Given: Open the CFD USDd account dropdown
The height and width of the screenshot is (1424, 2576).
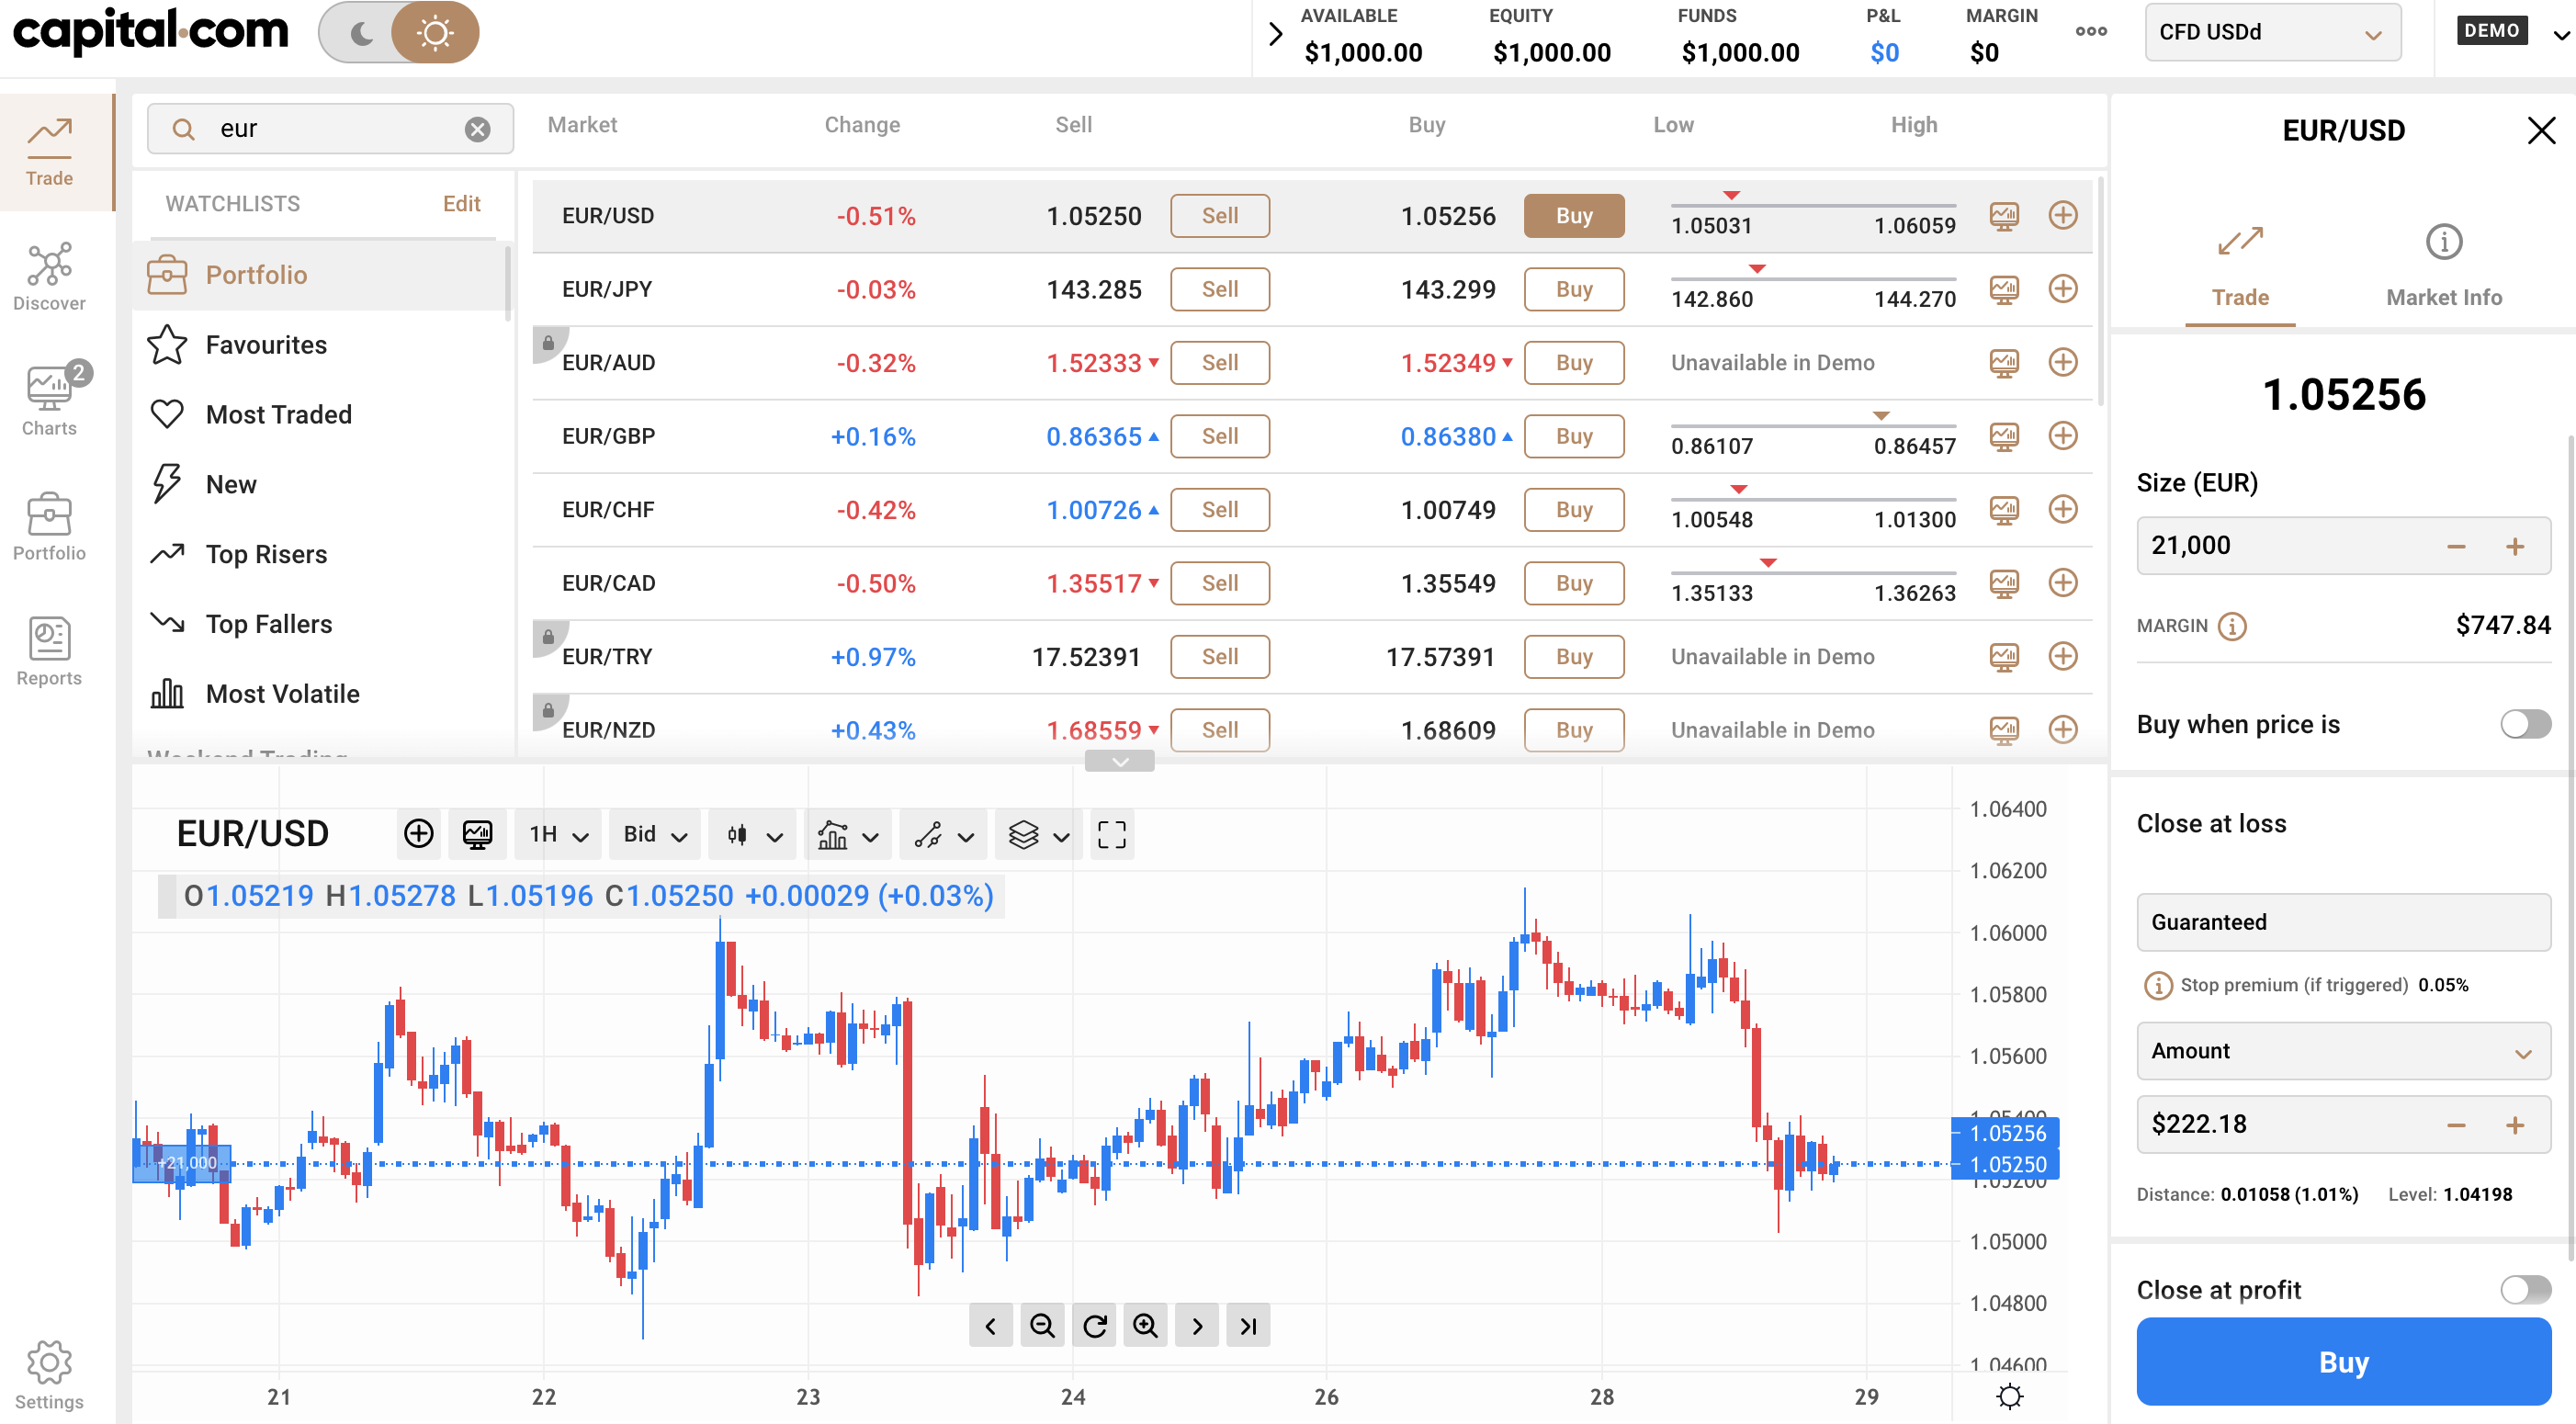Looking at the screenshot, I should pyautogui.click(x=2272, y=31).
